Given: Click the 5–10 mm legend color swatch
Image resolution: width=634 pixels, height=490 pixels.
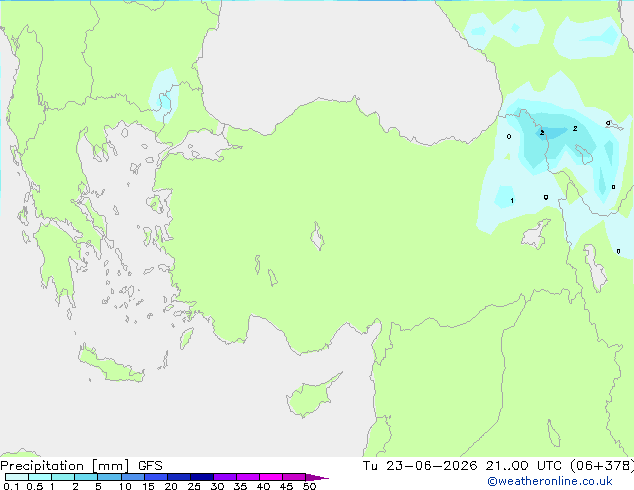Looking at the screenshot, I should coord(109,477).
